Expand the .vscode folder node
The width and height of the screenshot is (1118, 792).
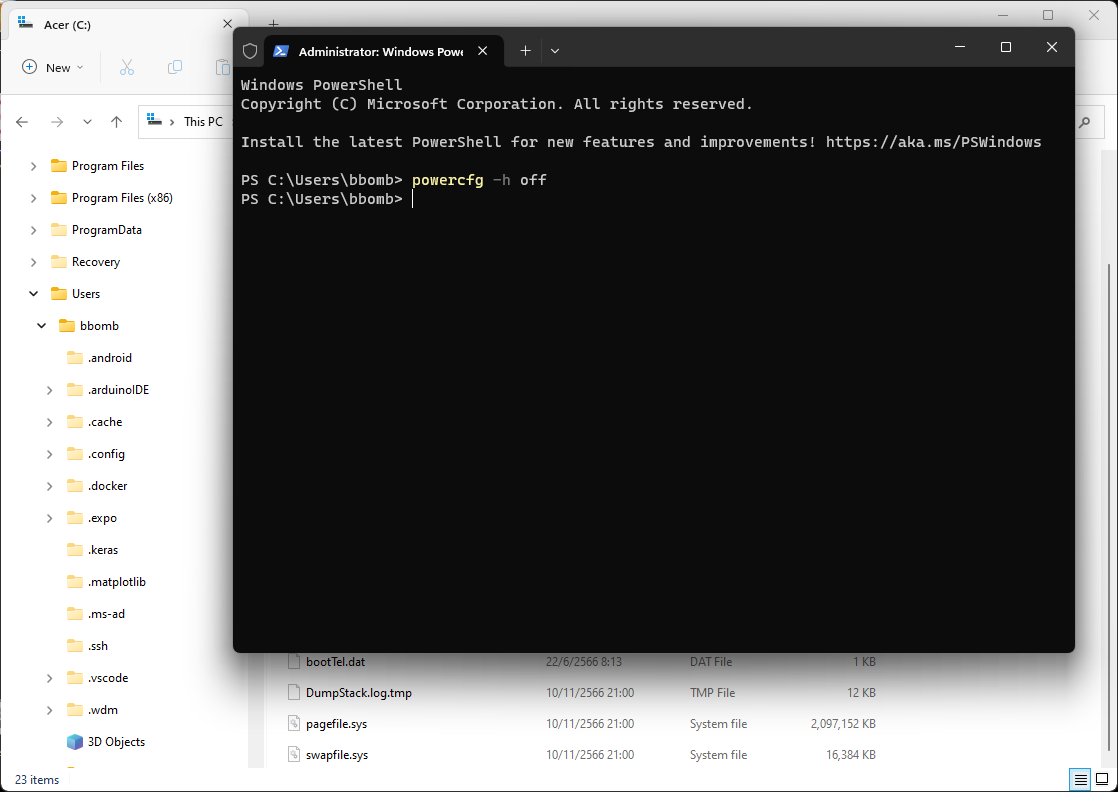point(50,678)
